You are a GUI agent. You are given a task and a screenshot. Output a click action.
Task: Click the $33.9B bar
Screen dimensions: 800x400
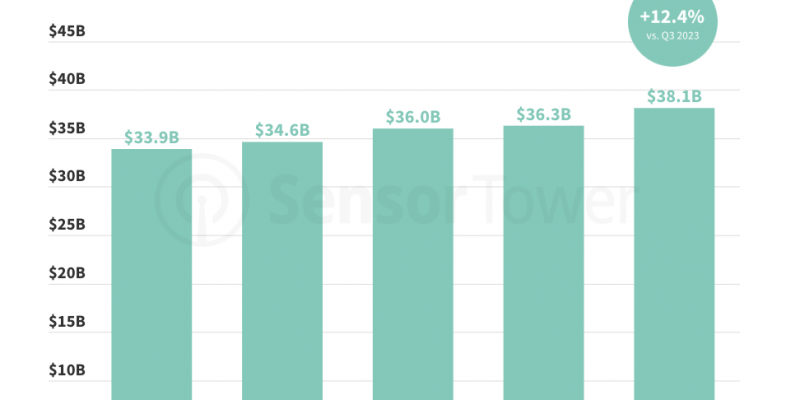pos(152,274)
